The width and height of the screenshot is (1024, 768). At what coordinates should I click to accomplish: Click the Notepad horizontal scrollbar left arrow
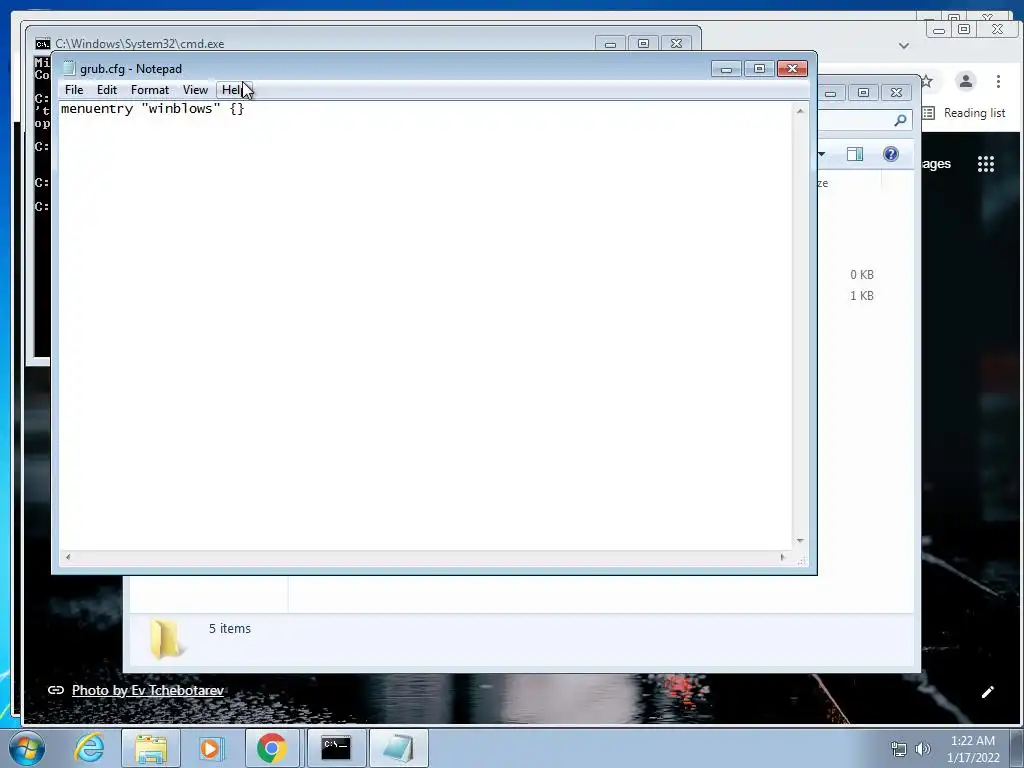pos(68,557)
